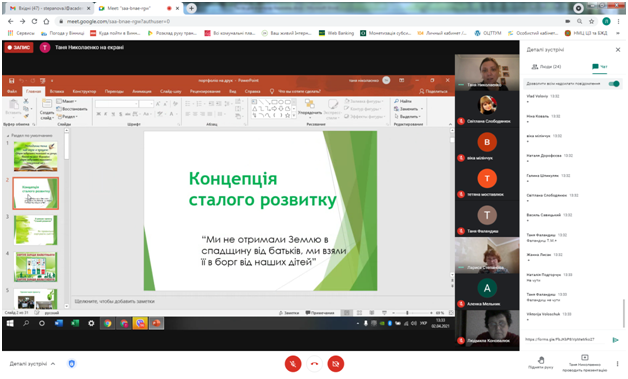The width and height of the screenshot is (628, 379).
Task: Click the red recording indicator button
Action: (x=19, y=47)
